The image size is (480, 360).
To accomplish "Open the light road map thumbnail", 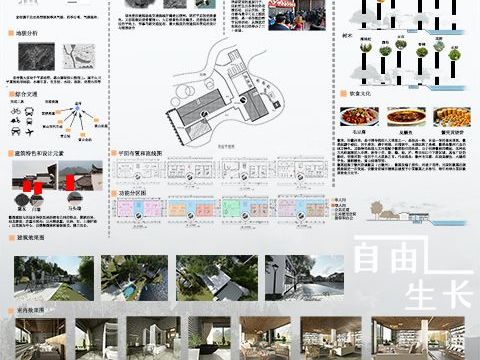I will pyautogui.click(x=79, y=56).
